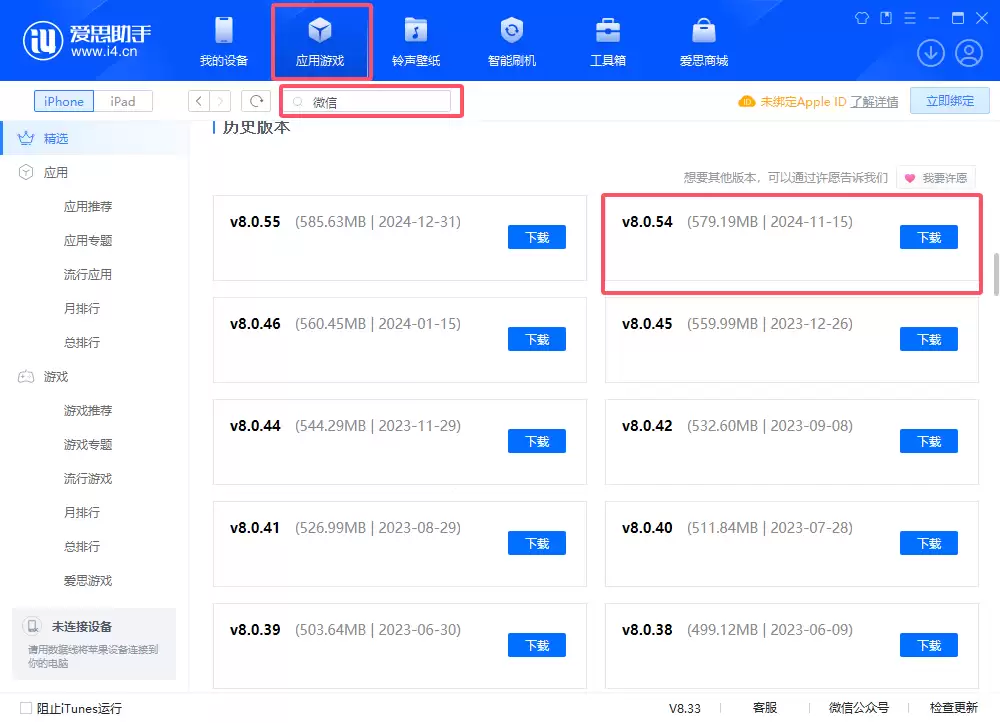Viewport: 1000px width, 723px height.
Task: Click the 微信 search input field
Action: click(x=370, y=101)
